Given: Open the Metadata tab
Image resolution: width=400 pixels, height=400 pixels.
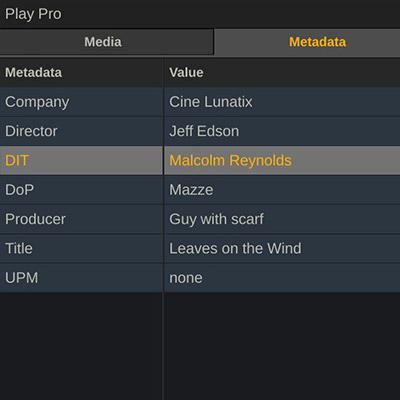Looking at the screenshot, I should [x=307, y=42].
